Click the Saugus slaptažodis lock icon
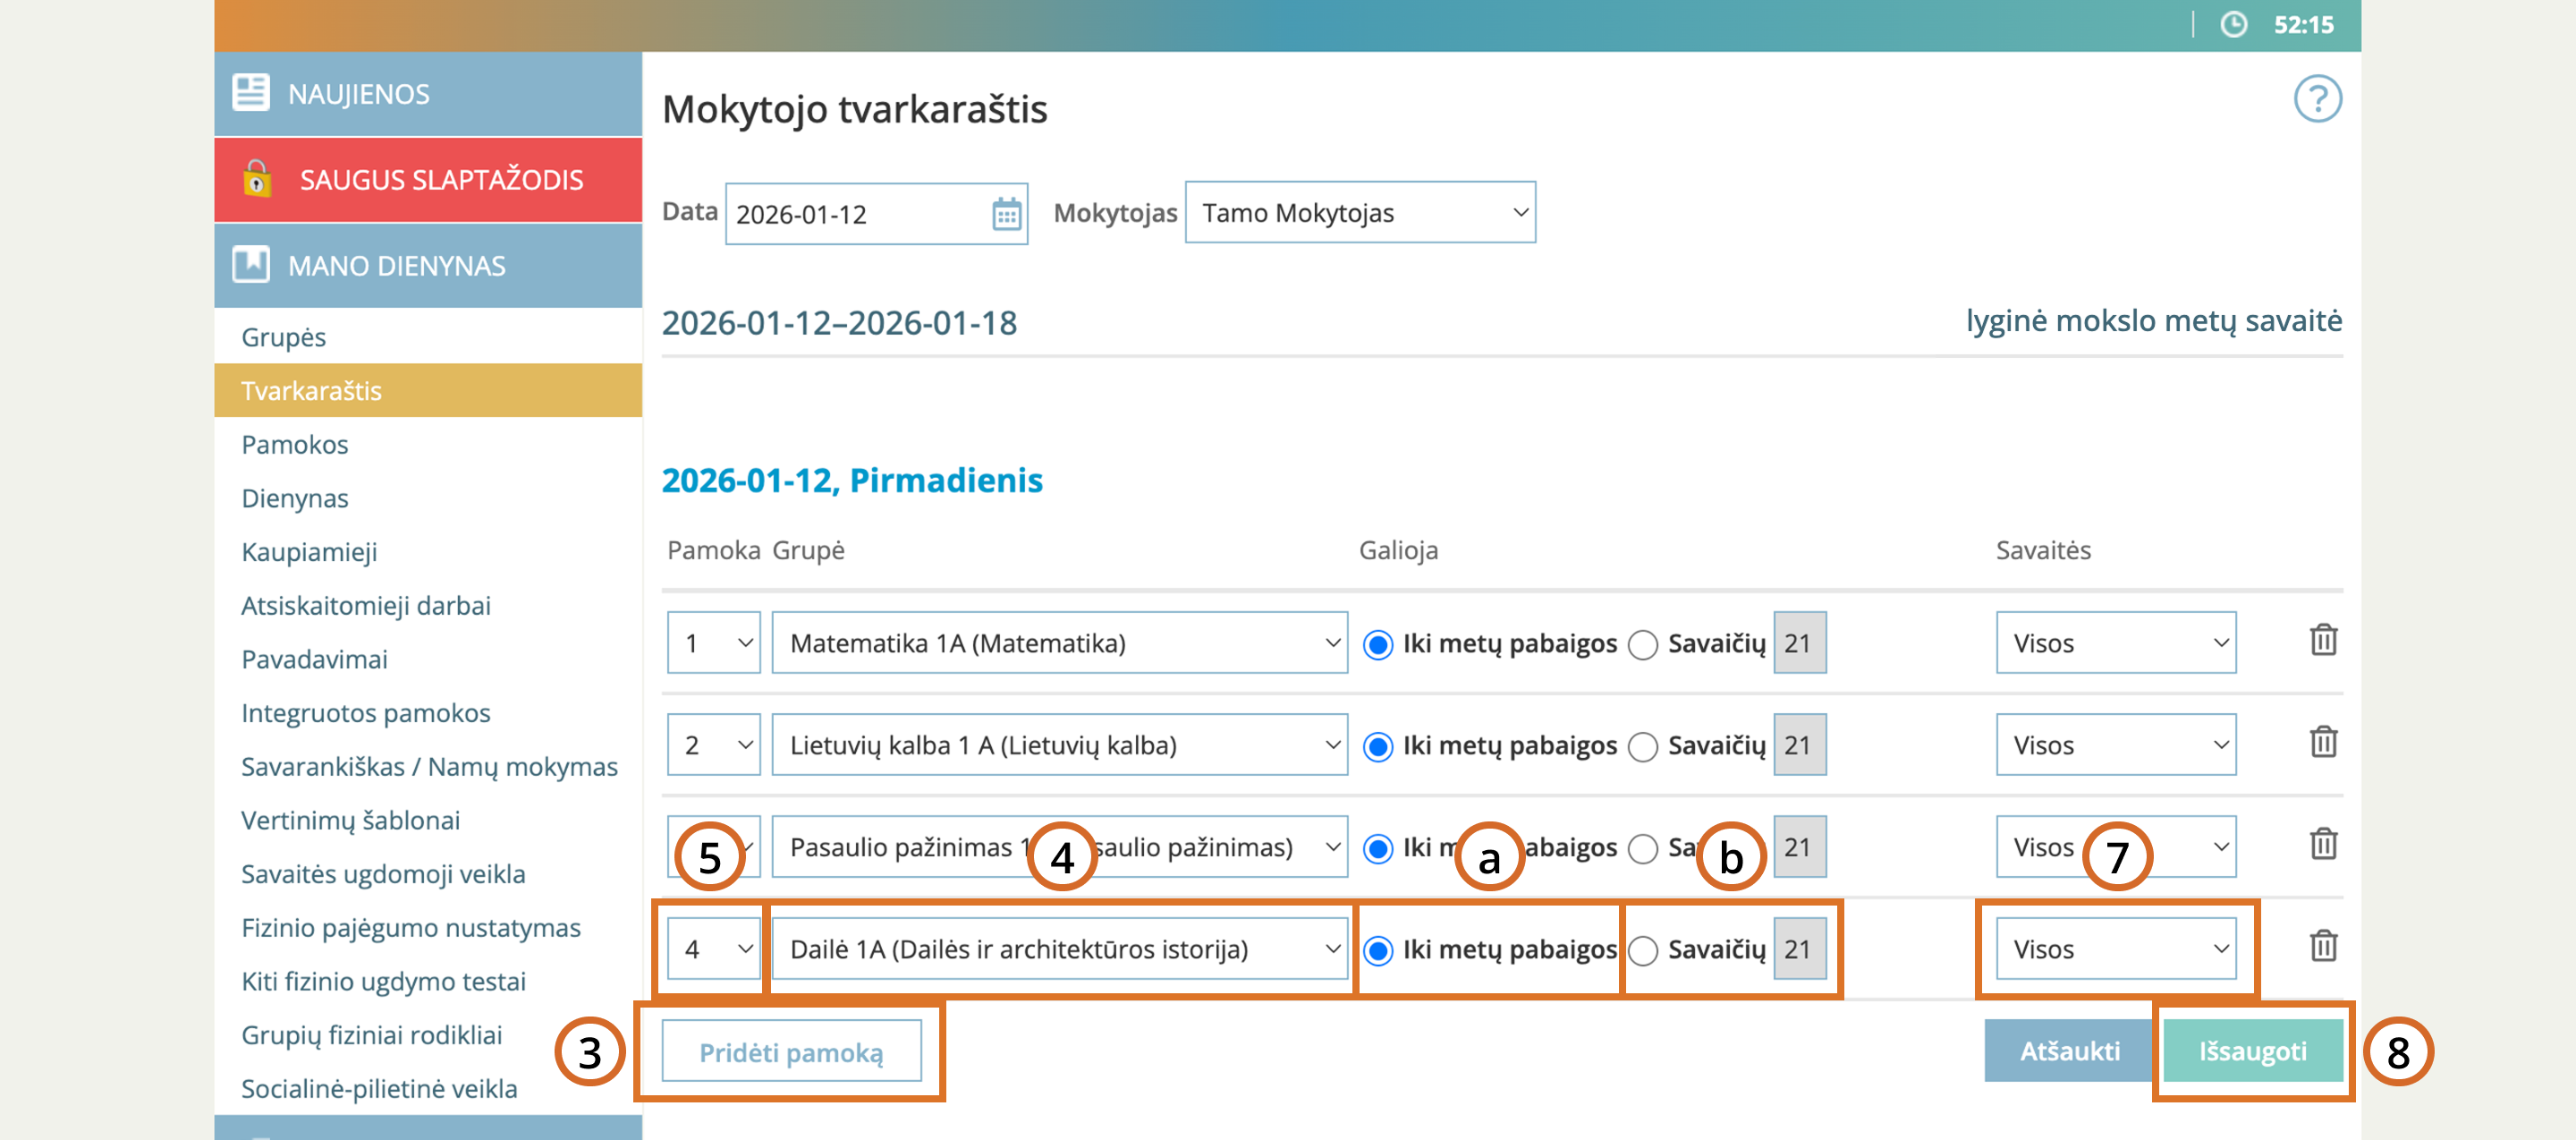This screenshot has width=2576, height=1140. pyautogui.click(x=257, y=180)
